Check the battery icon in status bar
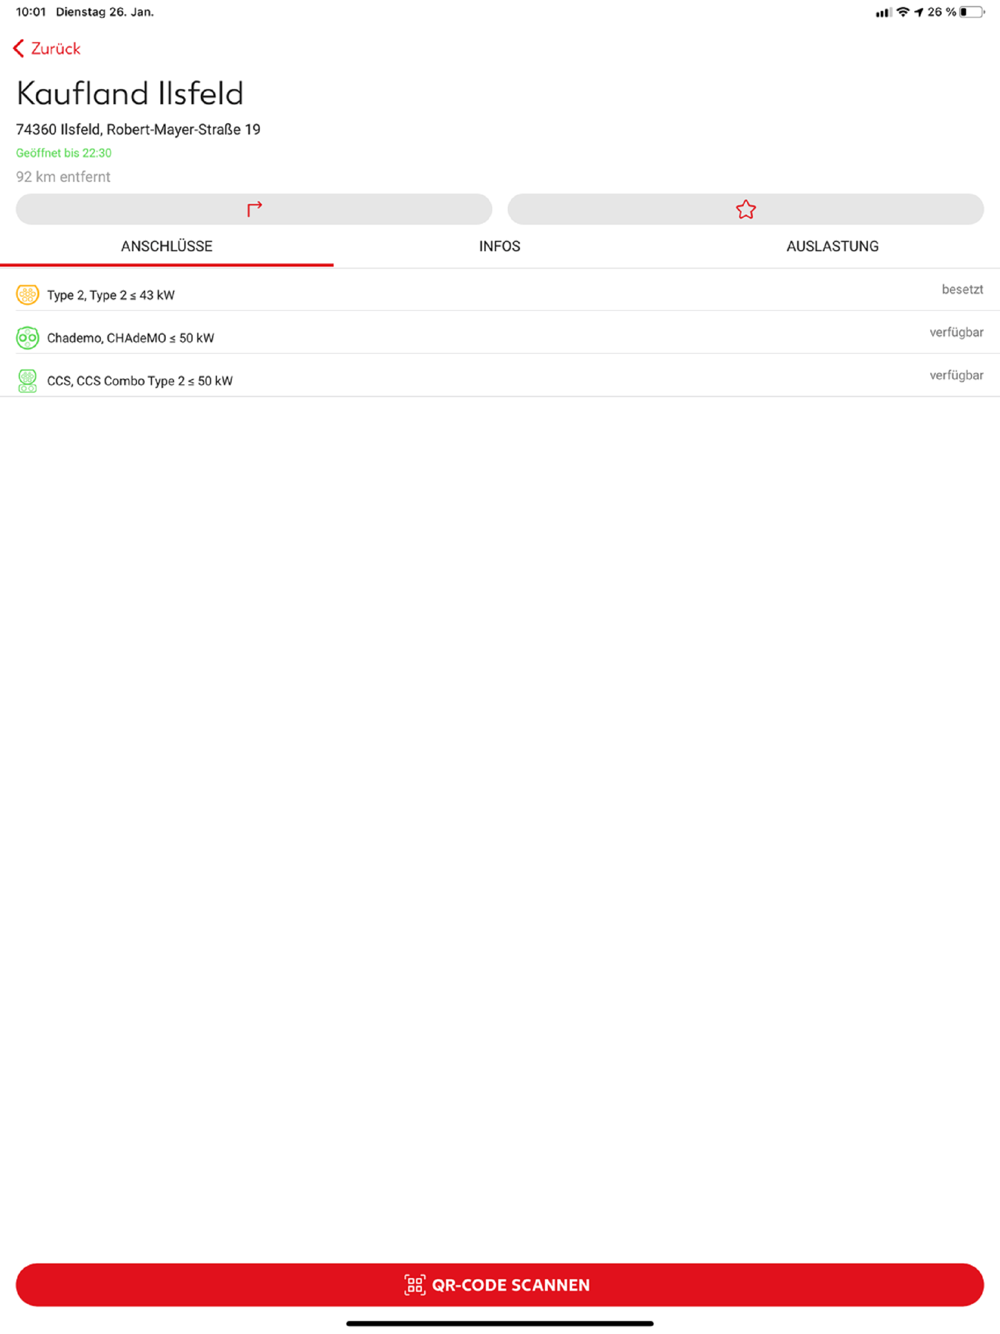Viewport: 1000px width, 1334px height. coord(972,12)
